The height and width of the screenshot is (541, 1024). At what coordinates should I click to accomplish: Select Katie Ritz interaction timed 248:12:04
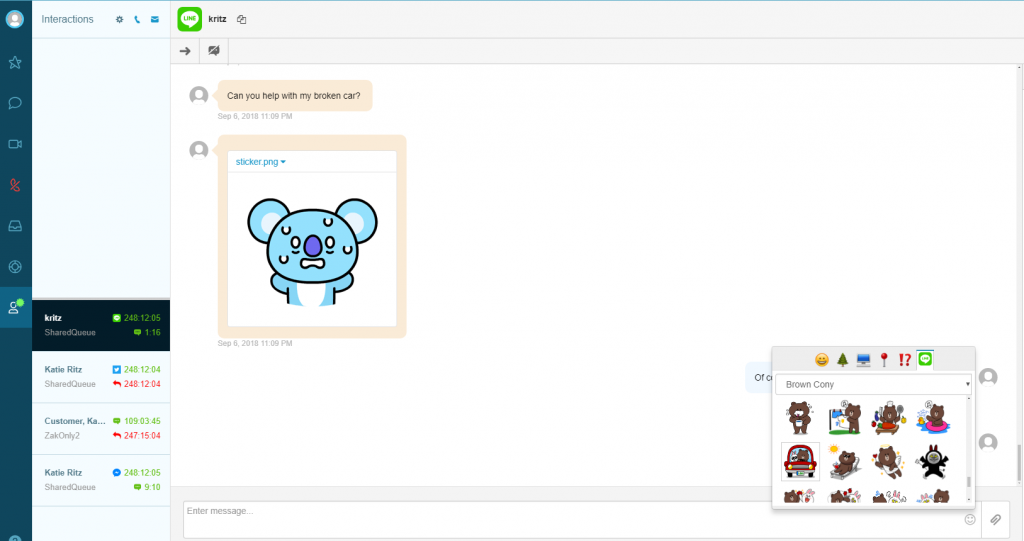(101, 377)
